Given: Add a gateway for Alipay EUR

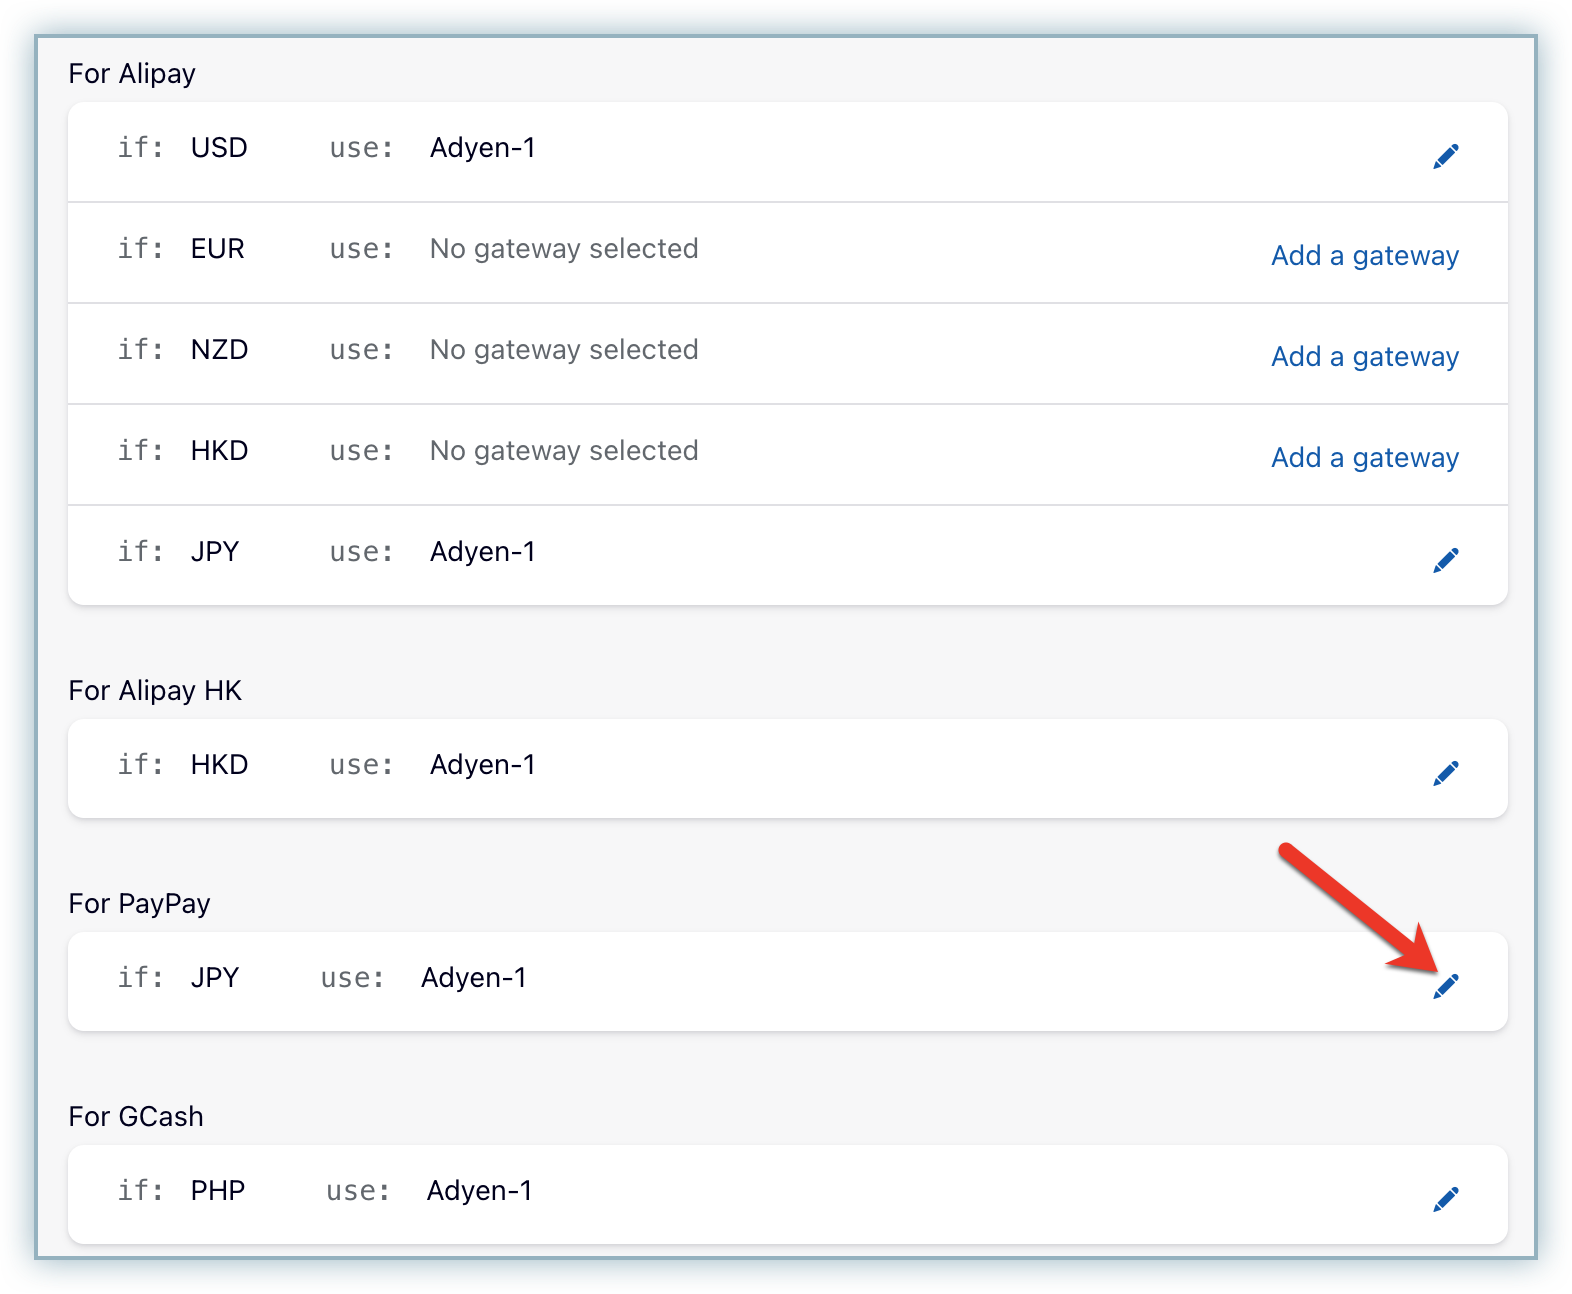Looking at the screenshot, I should pos(1365,256).
